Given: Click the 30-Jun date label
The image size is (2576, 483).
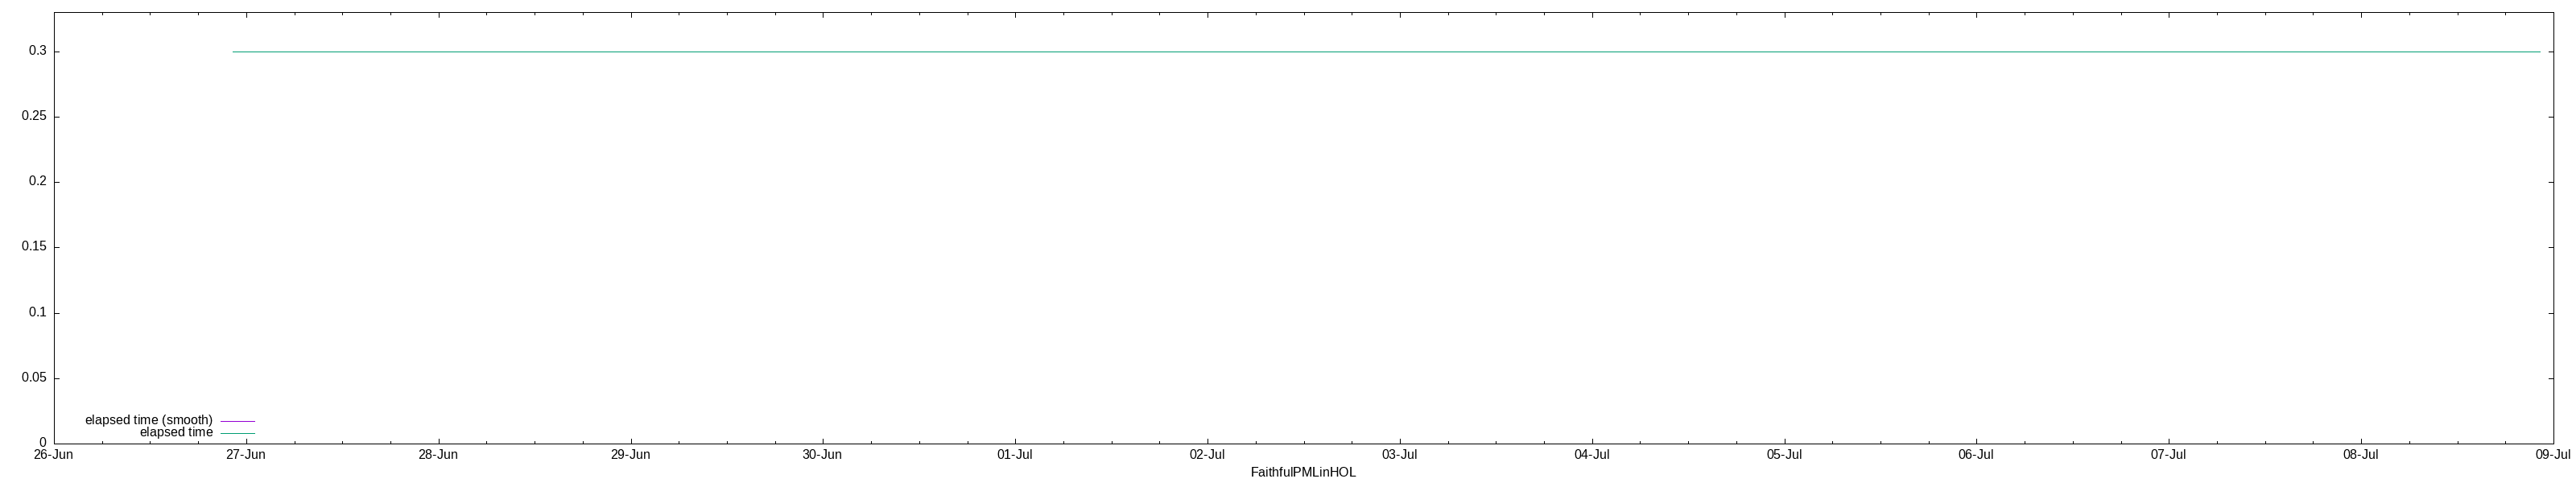Looking at the screenshot, I should (x=822, y=455).
